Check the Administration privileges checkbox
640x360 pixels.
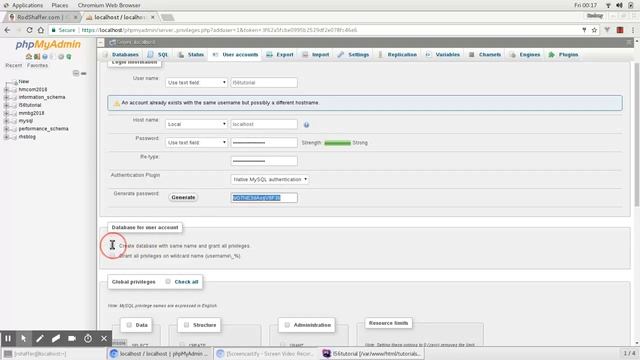tap(287, 325)
